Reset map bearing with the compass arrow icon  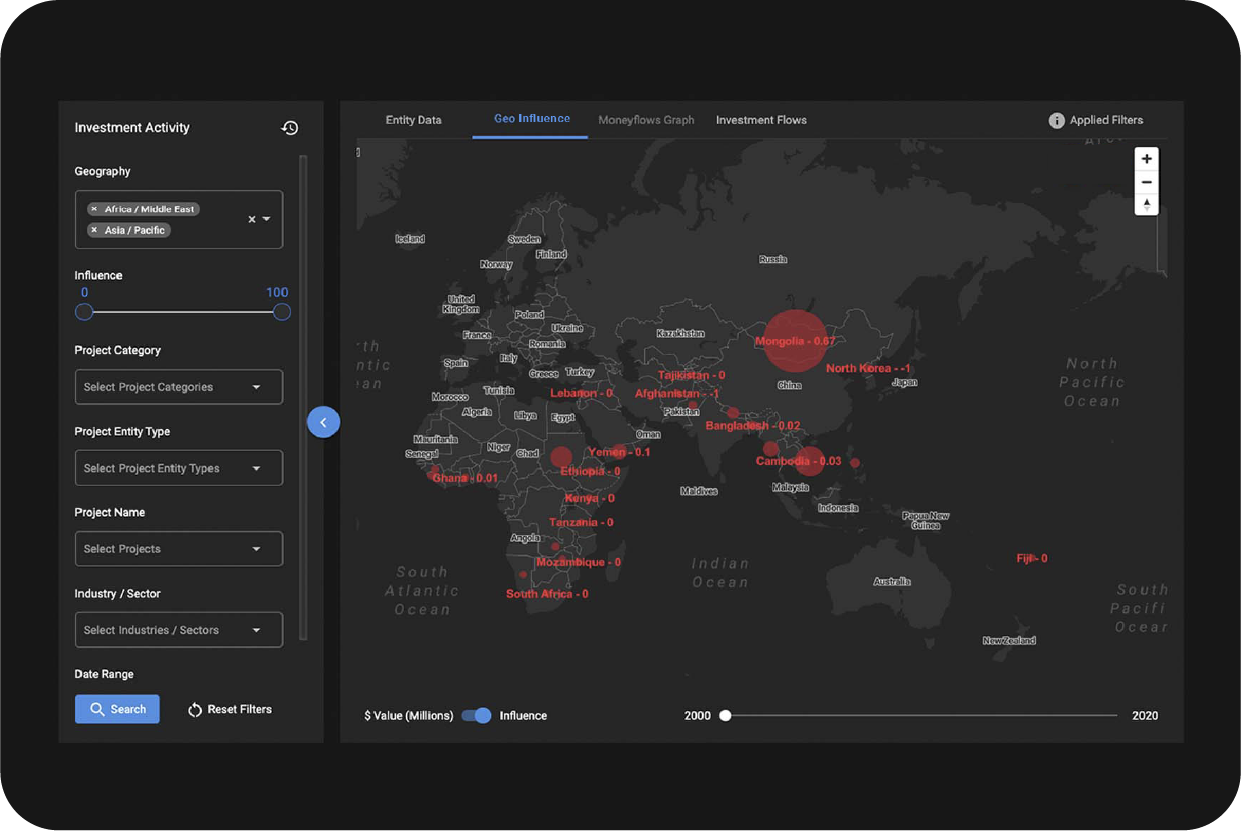1146,204
